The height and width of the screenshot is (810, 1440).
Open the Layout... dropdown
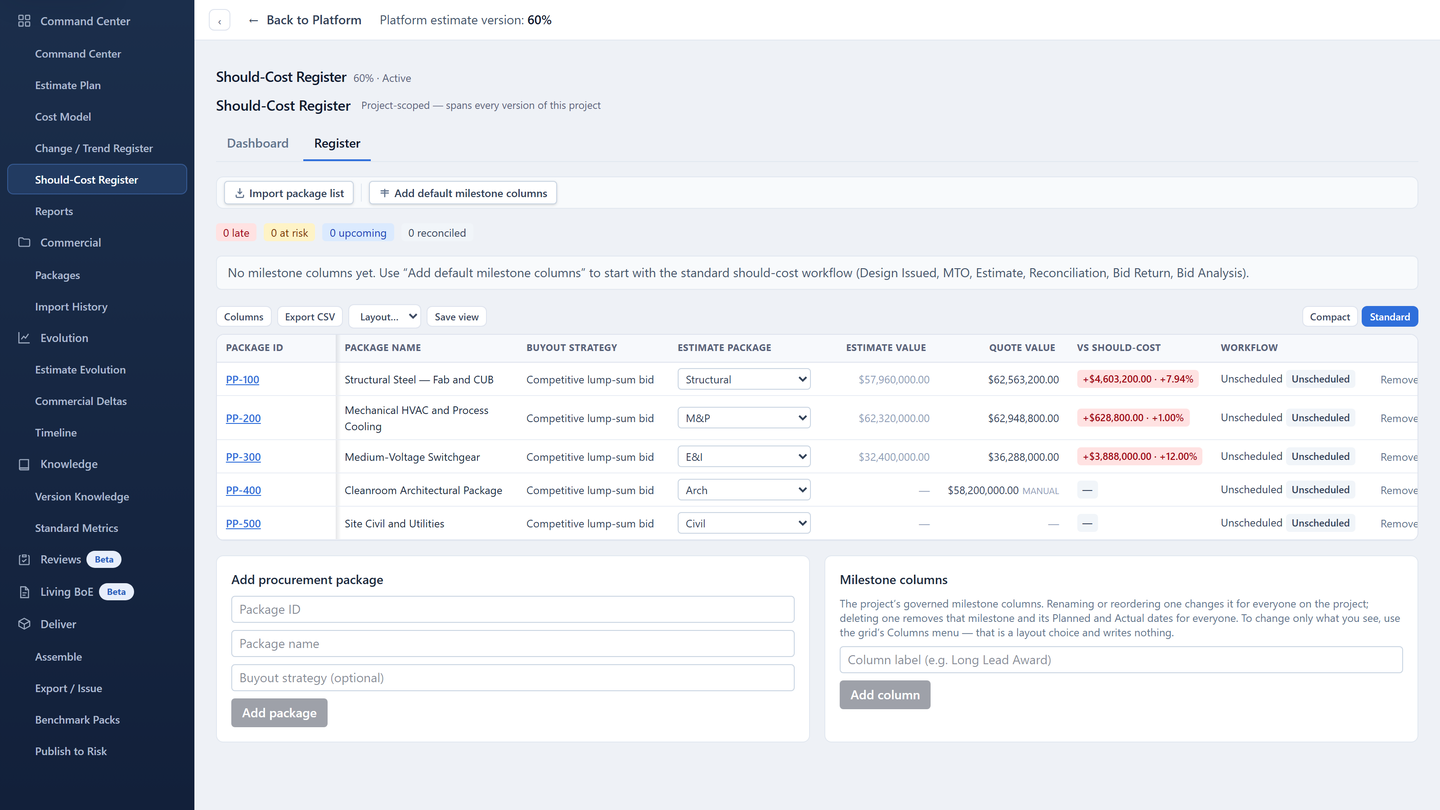[x=385, y=317]
